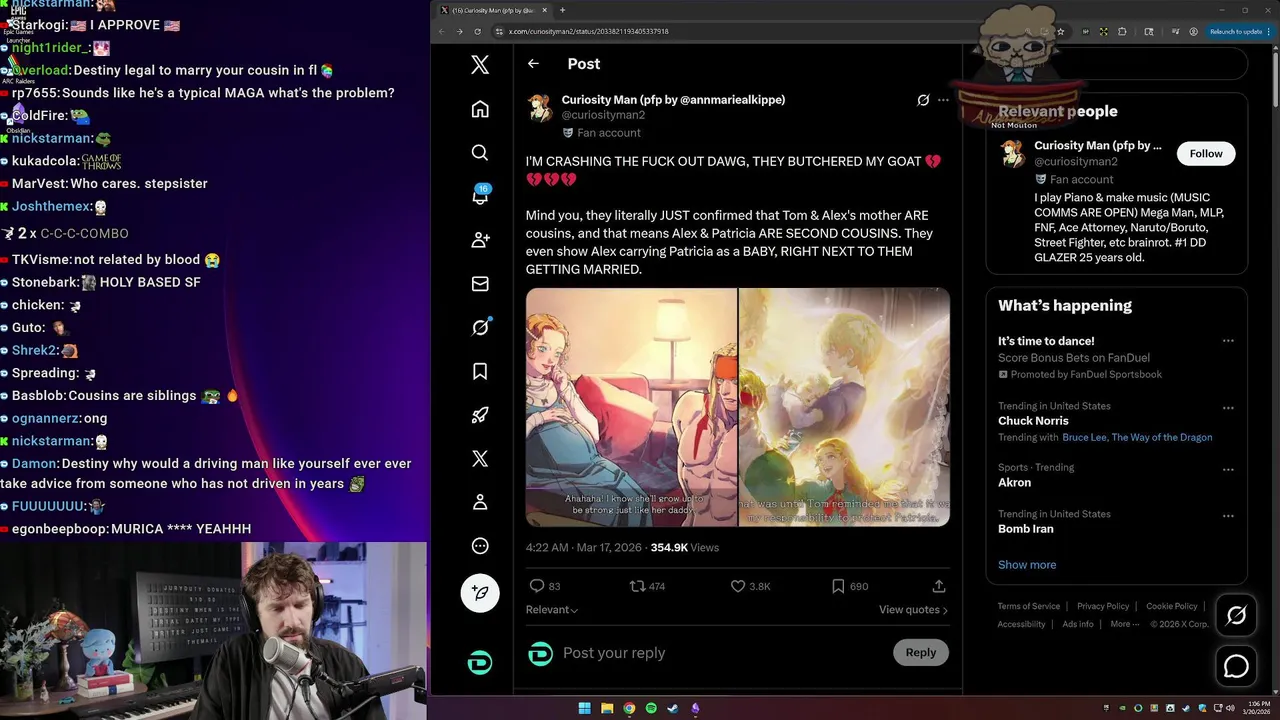Share the post via share icon

tap(939, 586)
